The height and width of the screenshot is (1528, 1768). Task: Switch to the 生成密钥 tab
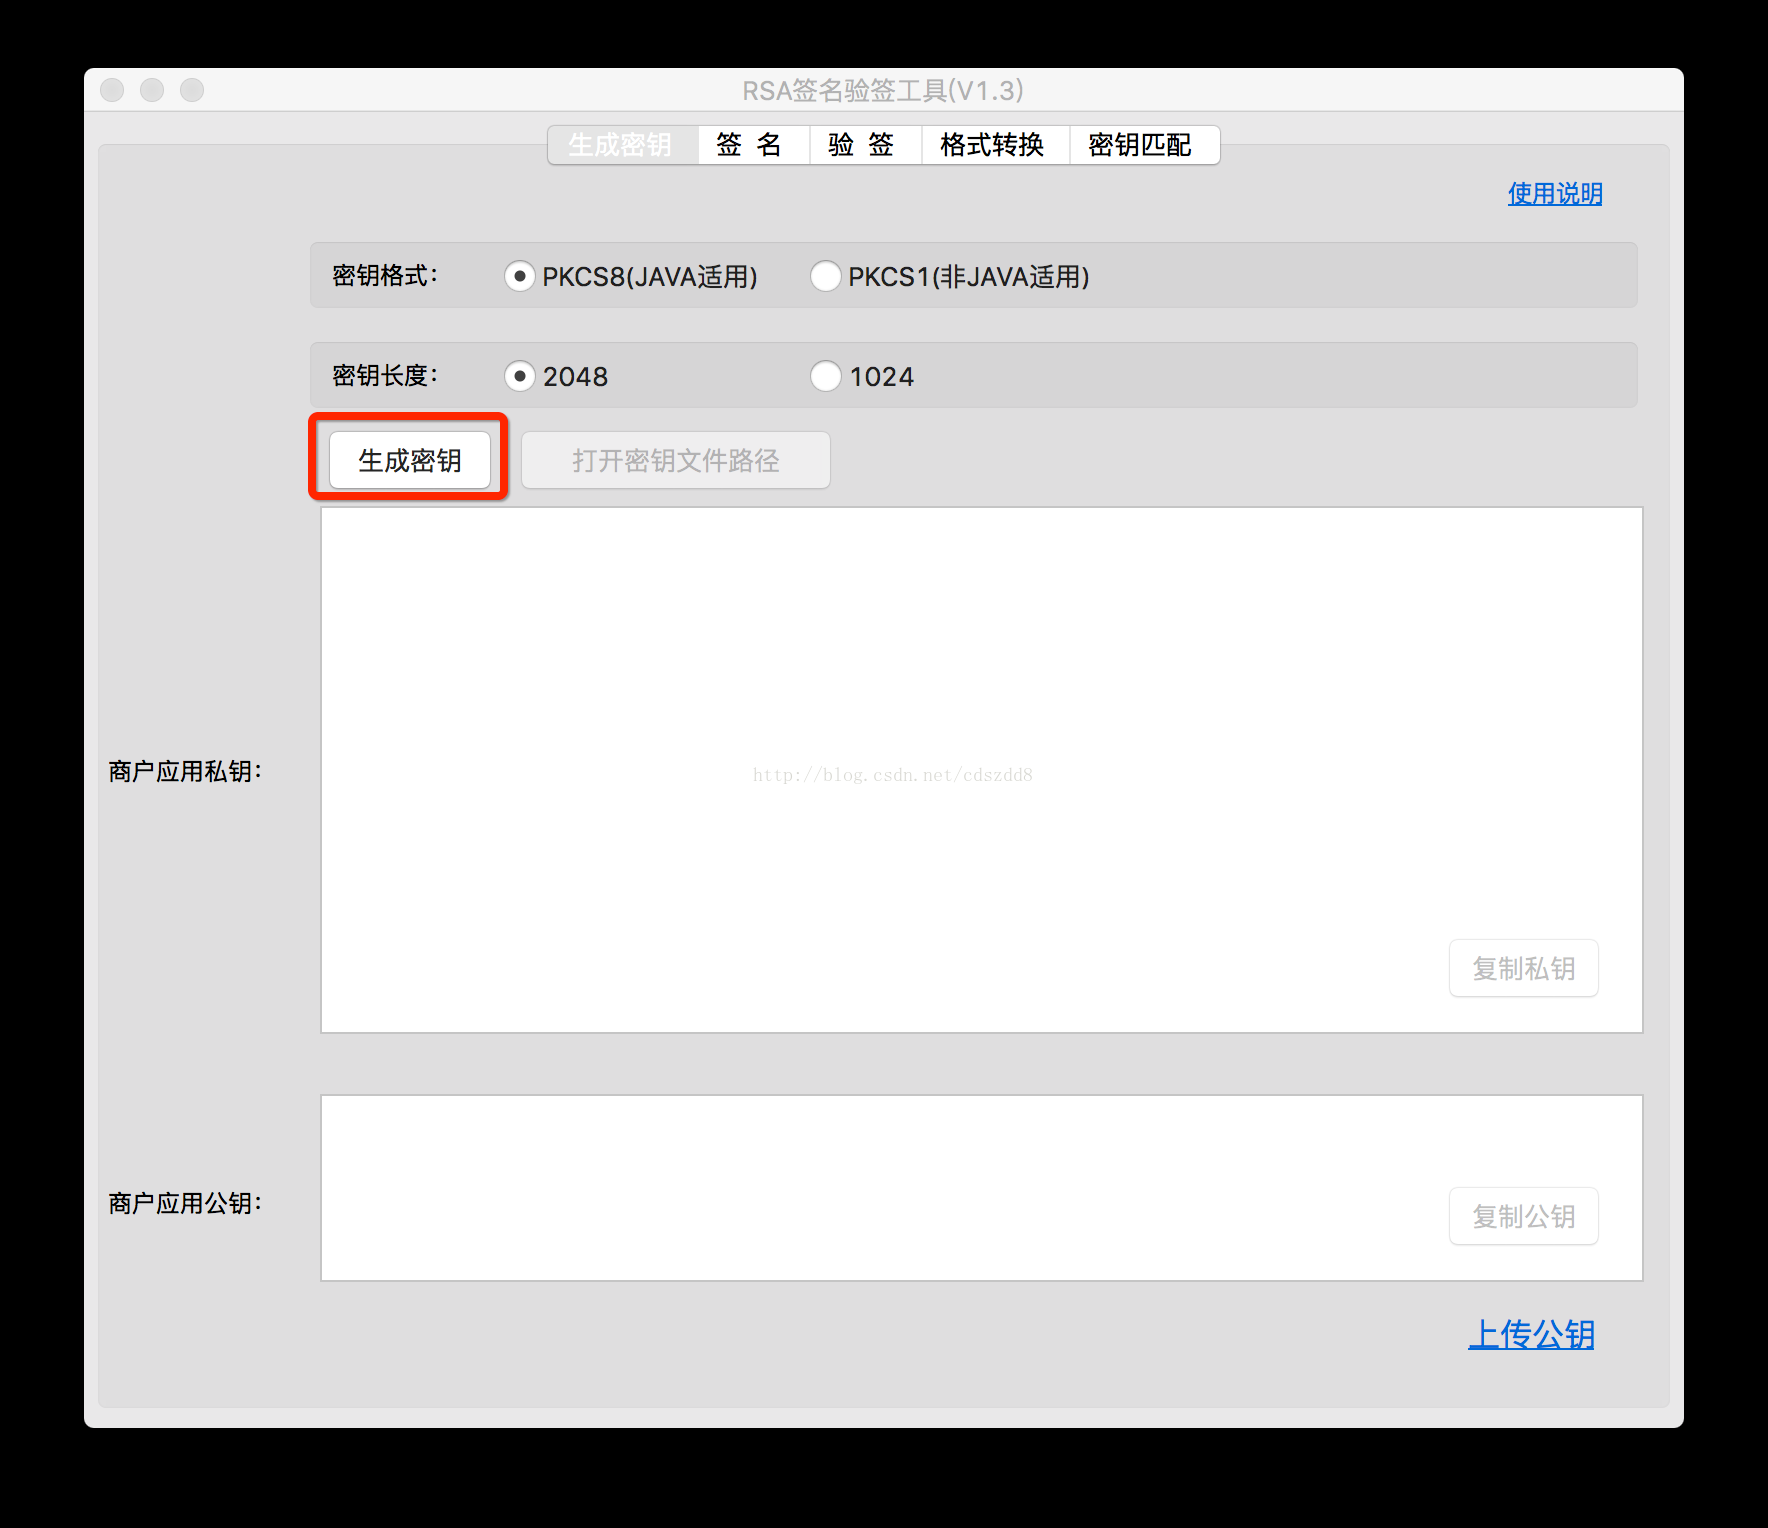click(622, 145)
